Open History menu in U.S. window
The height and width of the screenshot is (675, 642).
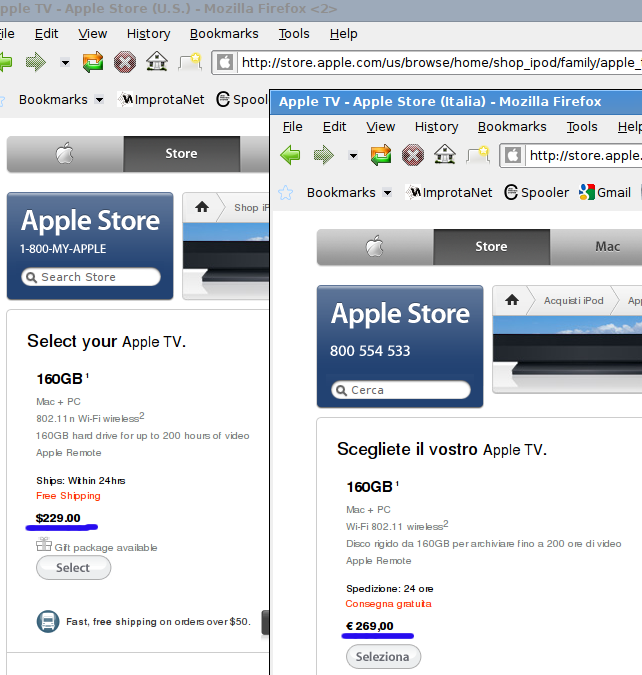coord(149,34)
